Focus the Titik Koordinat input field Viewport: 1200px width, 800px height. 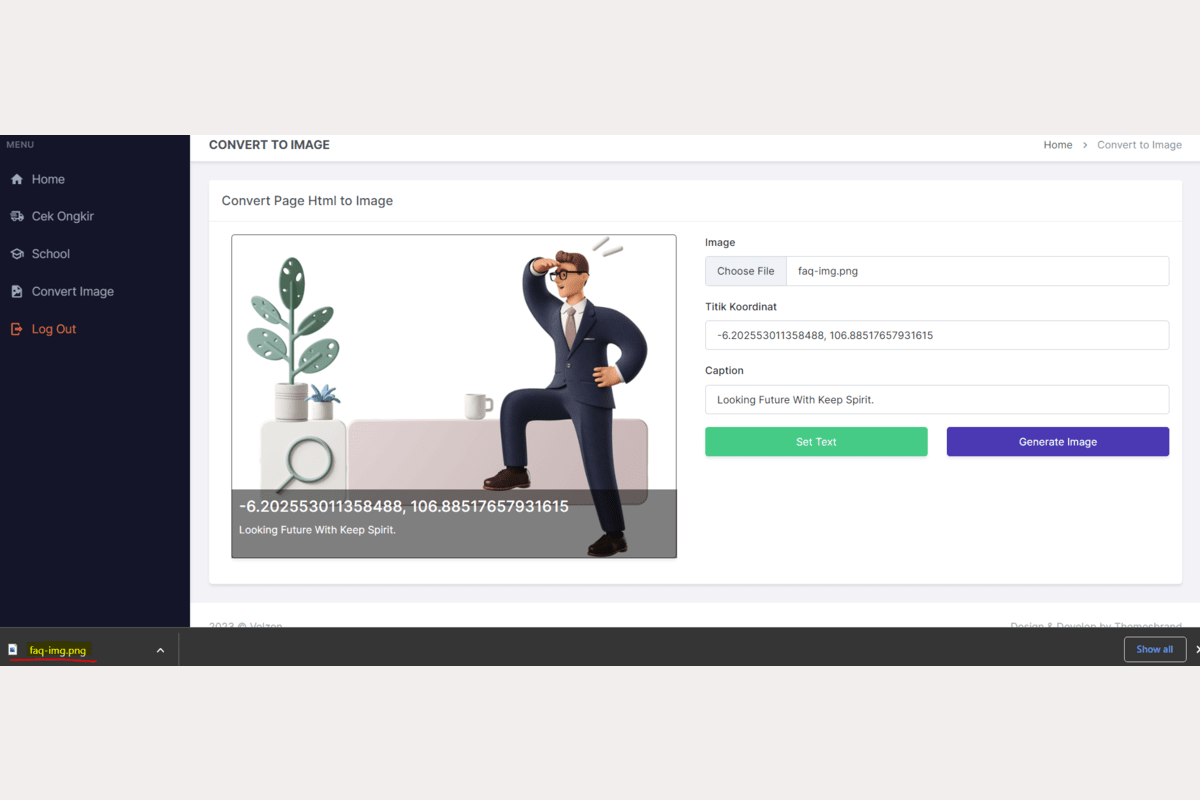[x=937, y=335]
